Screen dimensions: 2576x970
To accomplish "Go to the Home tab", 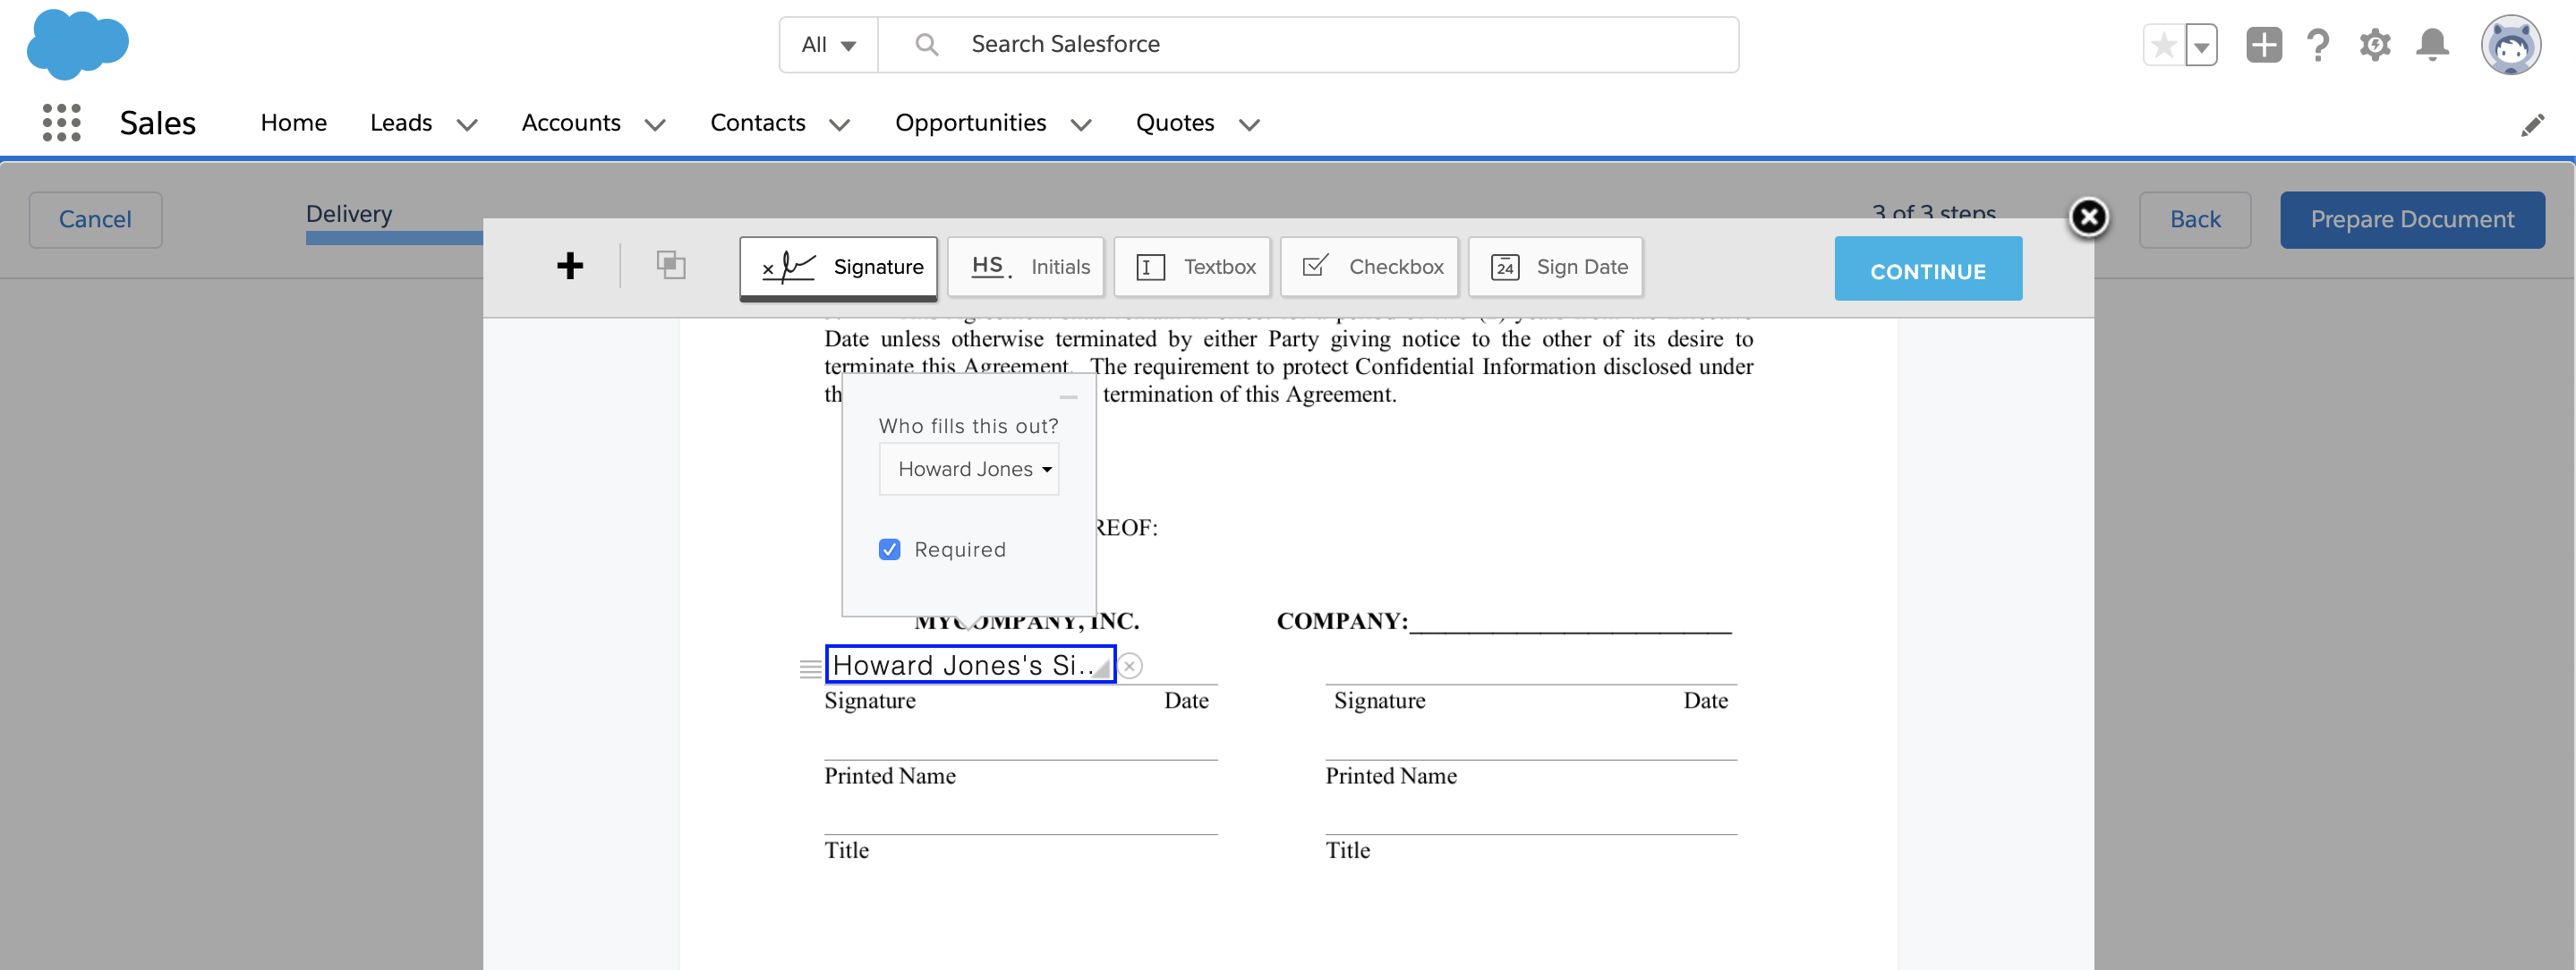I will click(x=293, y=123).
